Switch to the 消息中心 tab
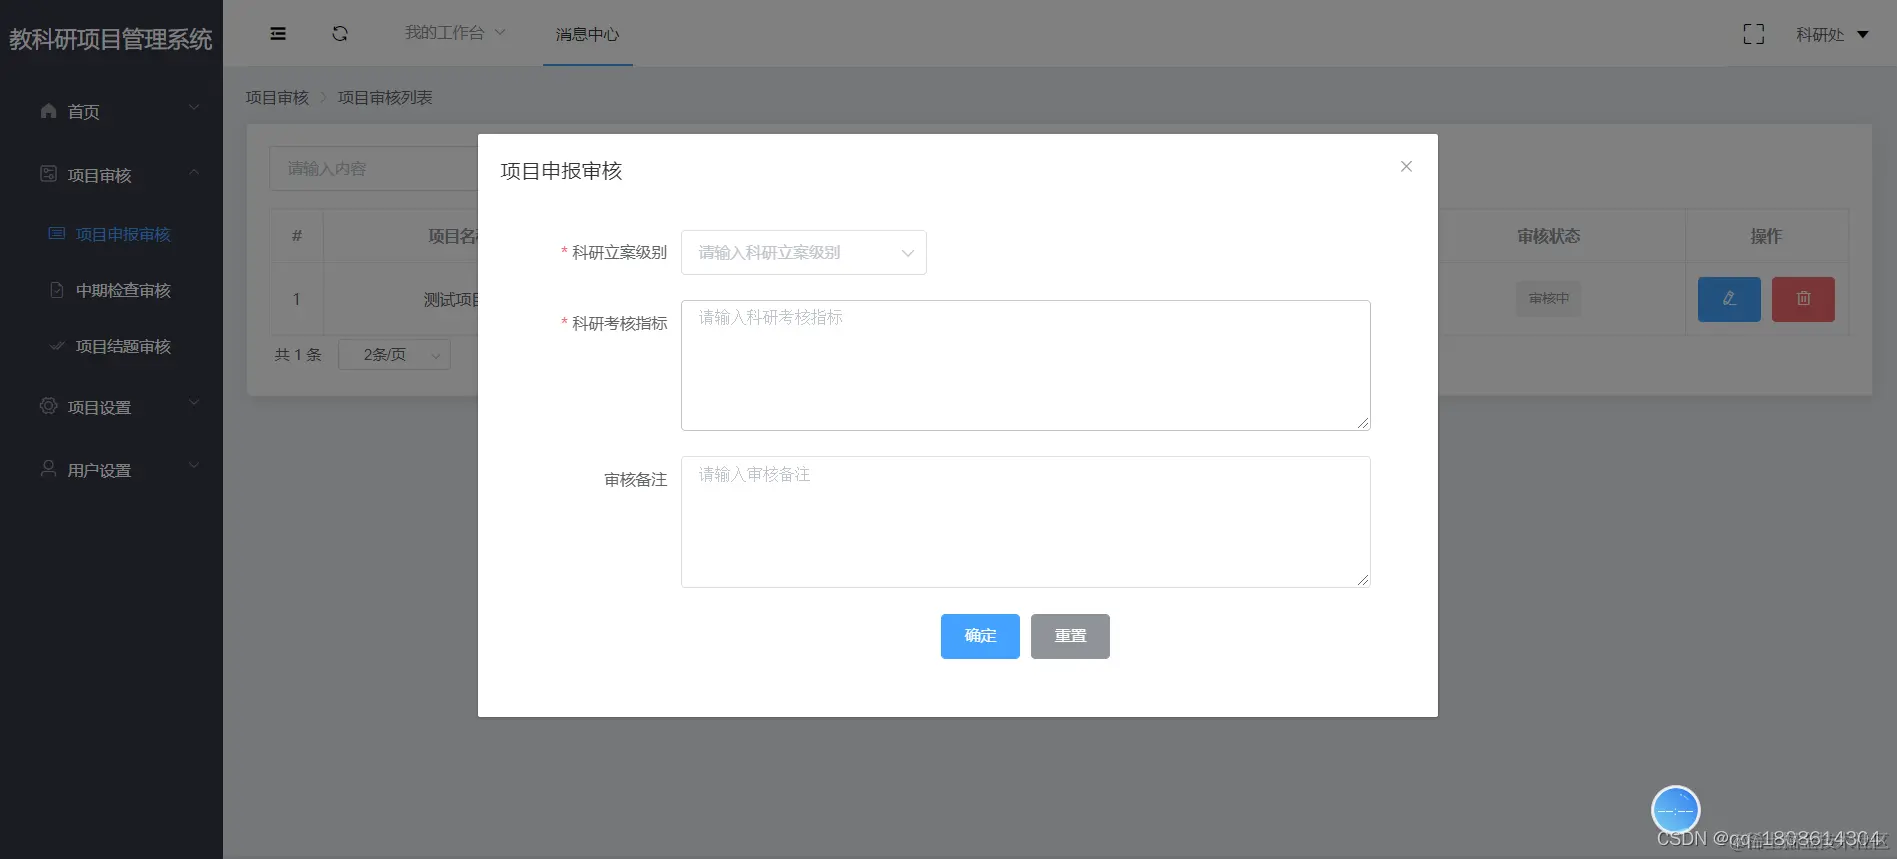The image size is (1897, 859). point(588,34)
